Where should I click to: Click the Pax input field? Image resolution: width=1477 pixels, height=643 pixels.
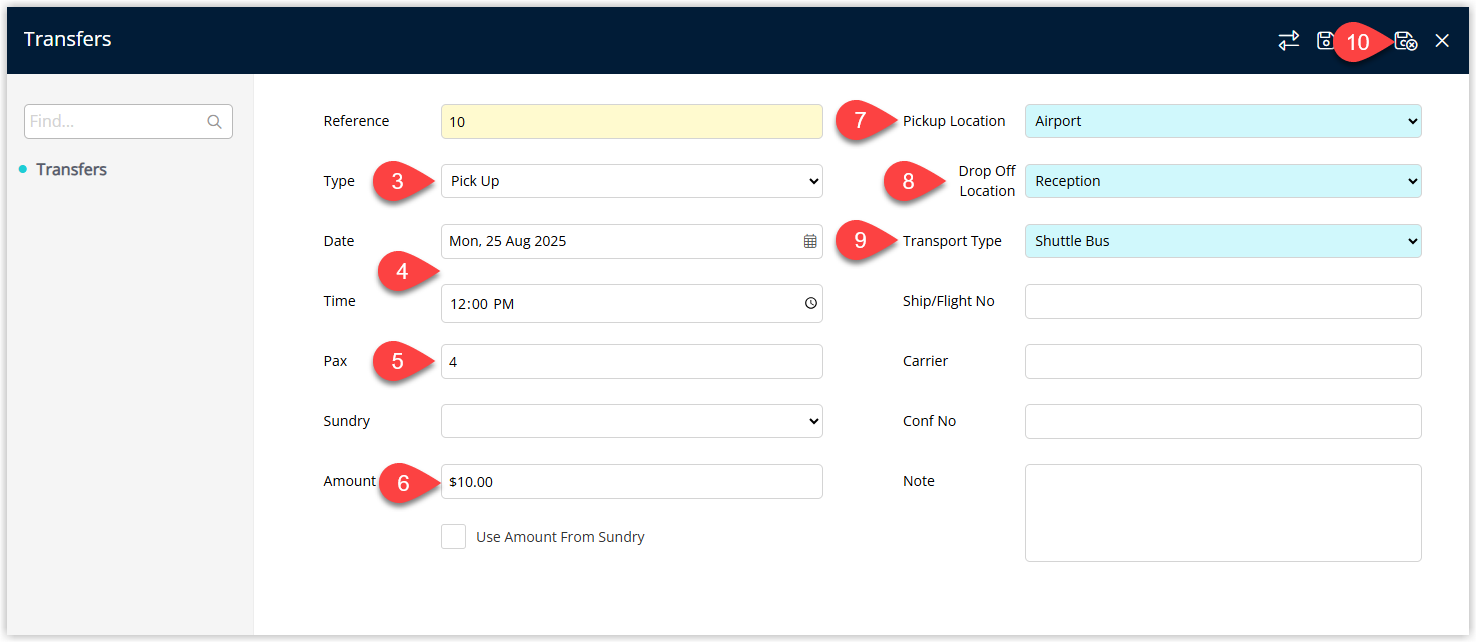(x=631, y=361)
